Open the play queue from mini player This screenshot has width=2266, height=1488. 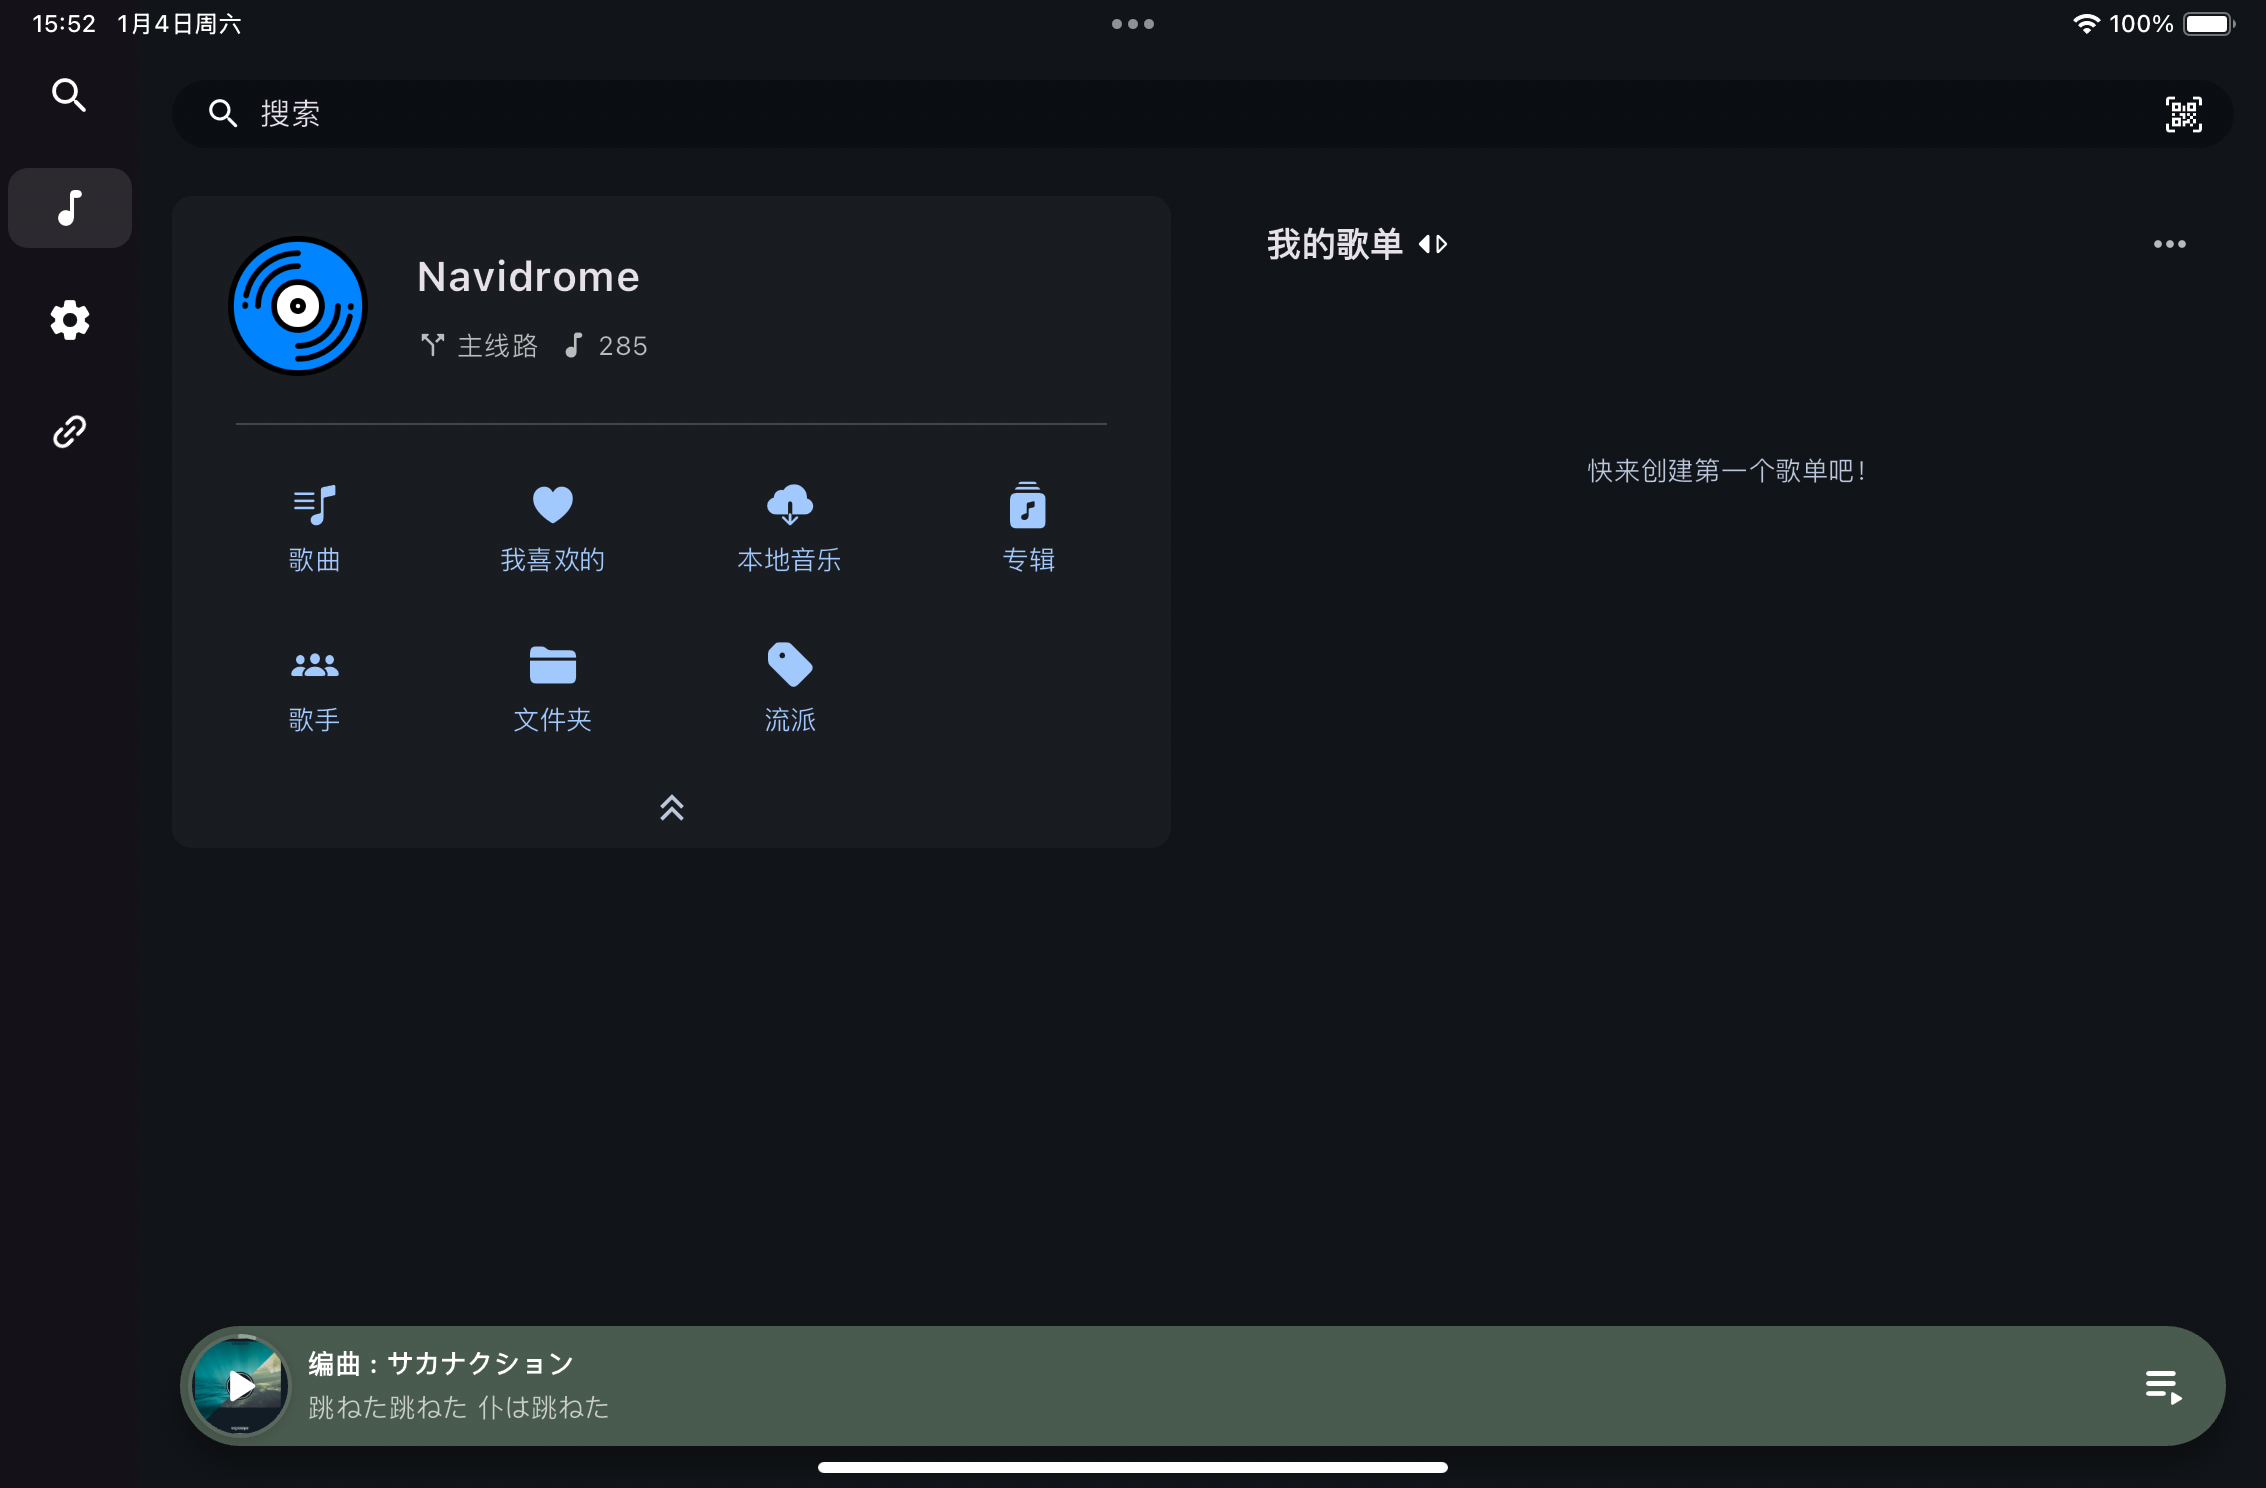point(2163,1386)
